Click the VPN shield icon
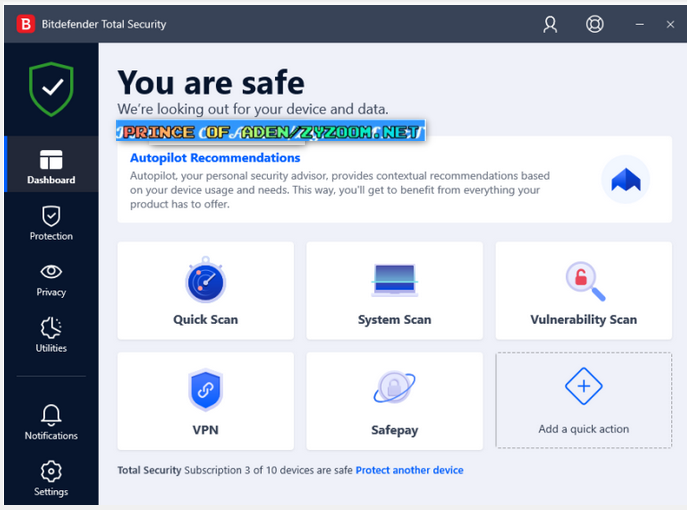Image resolution: width=687 pixels, height=510 pixels. (x=205, y=390)
